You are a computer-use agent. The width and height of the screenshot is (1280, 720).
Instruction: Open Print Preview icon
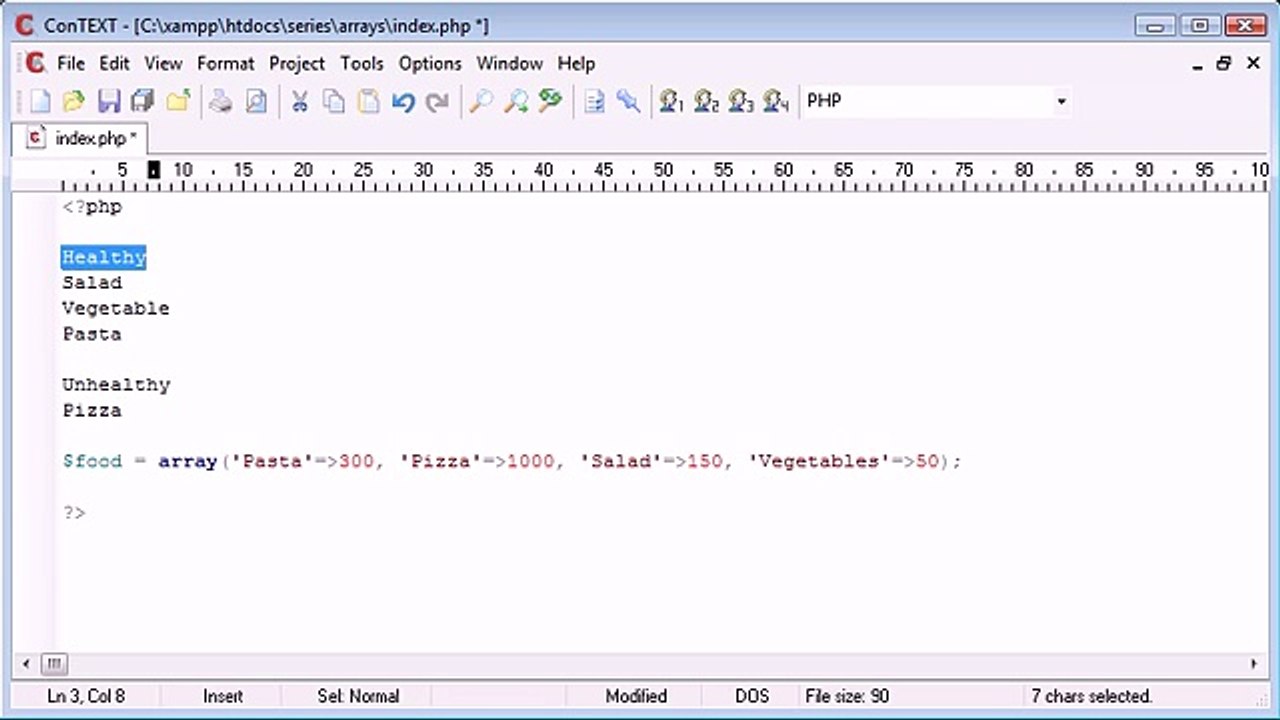[256, 101]
